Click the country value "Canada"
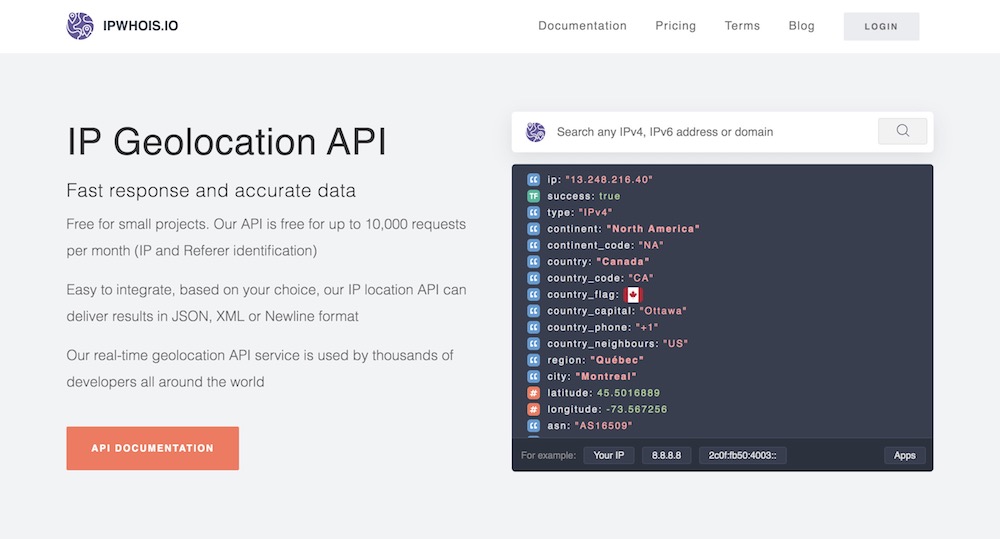Screen dimensions: 1000x539 (622, 262)
